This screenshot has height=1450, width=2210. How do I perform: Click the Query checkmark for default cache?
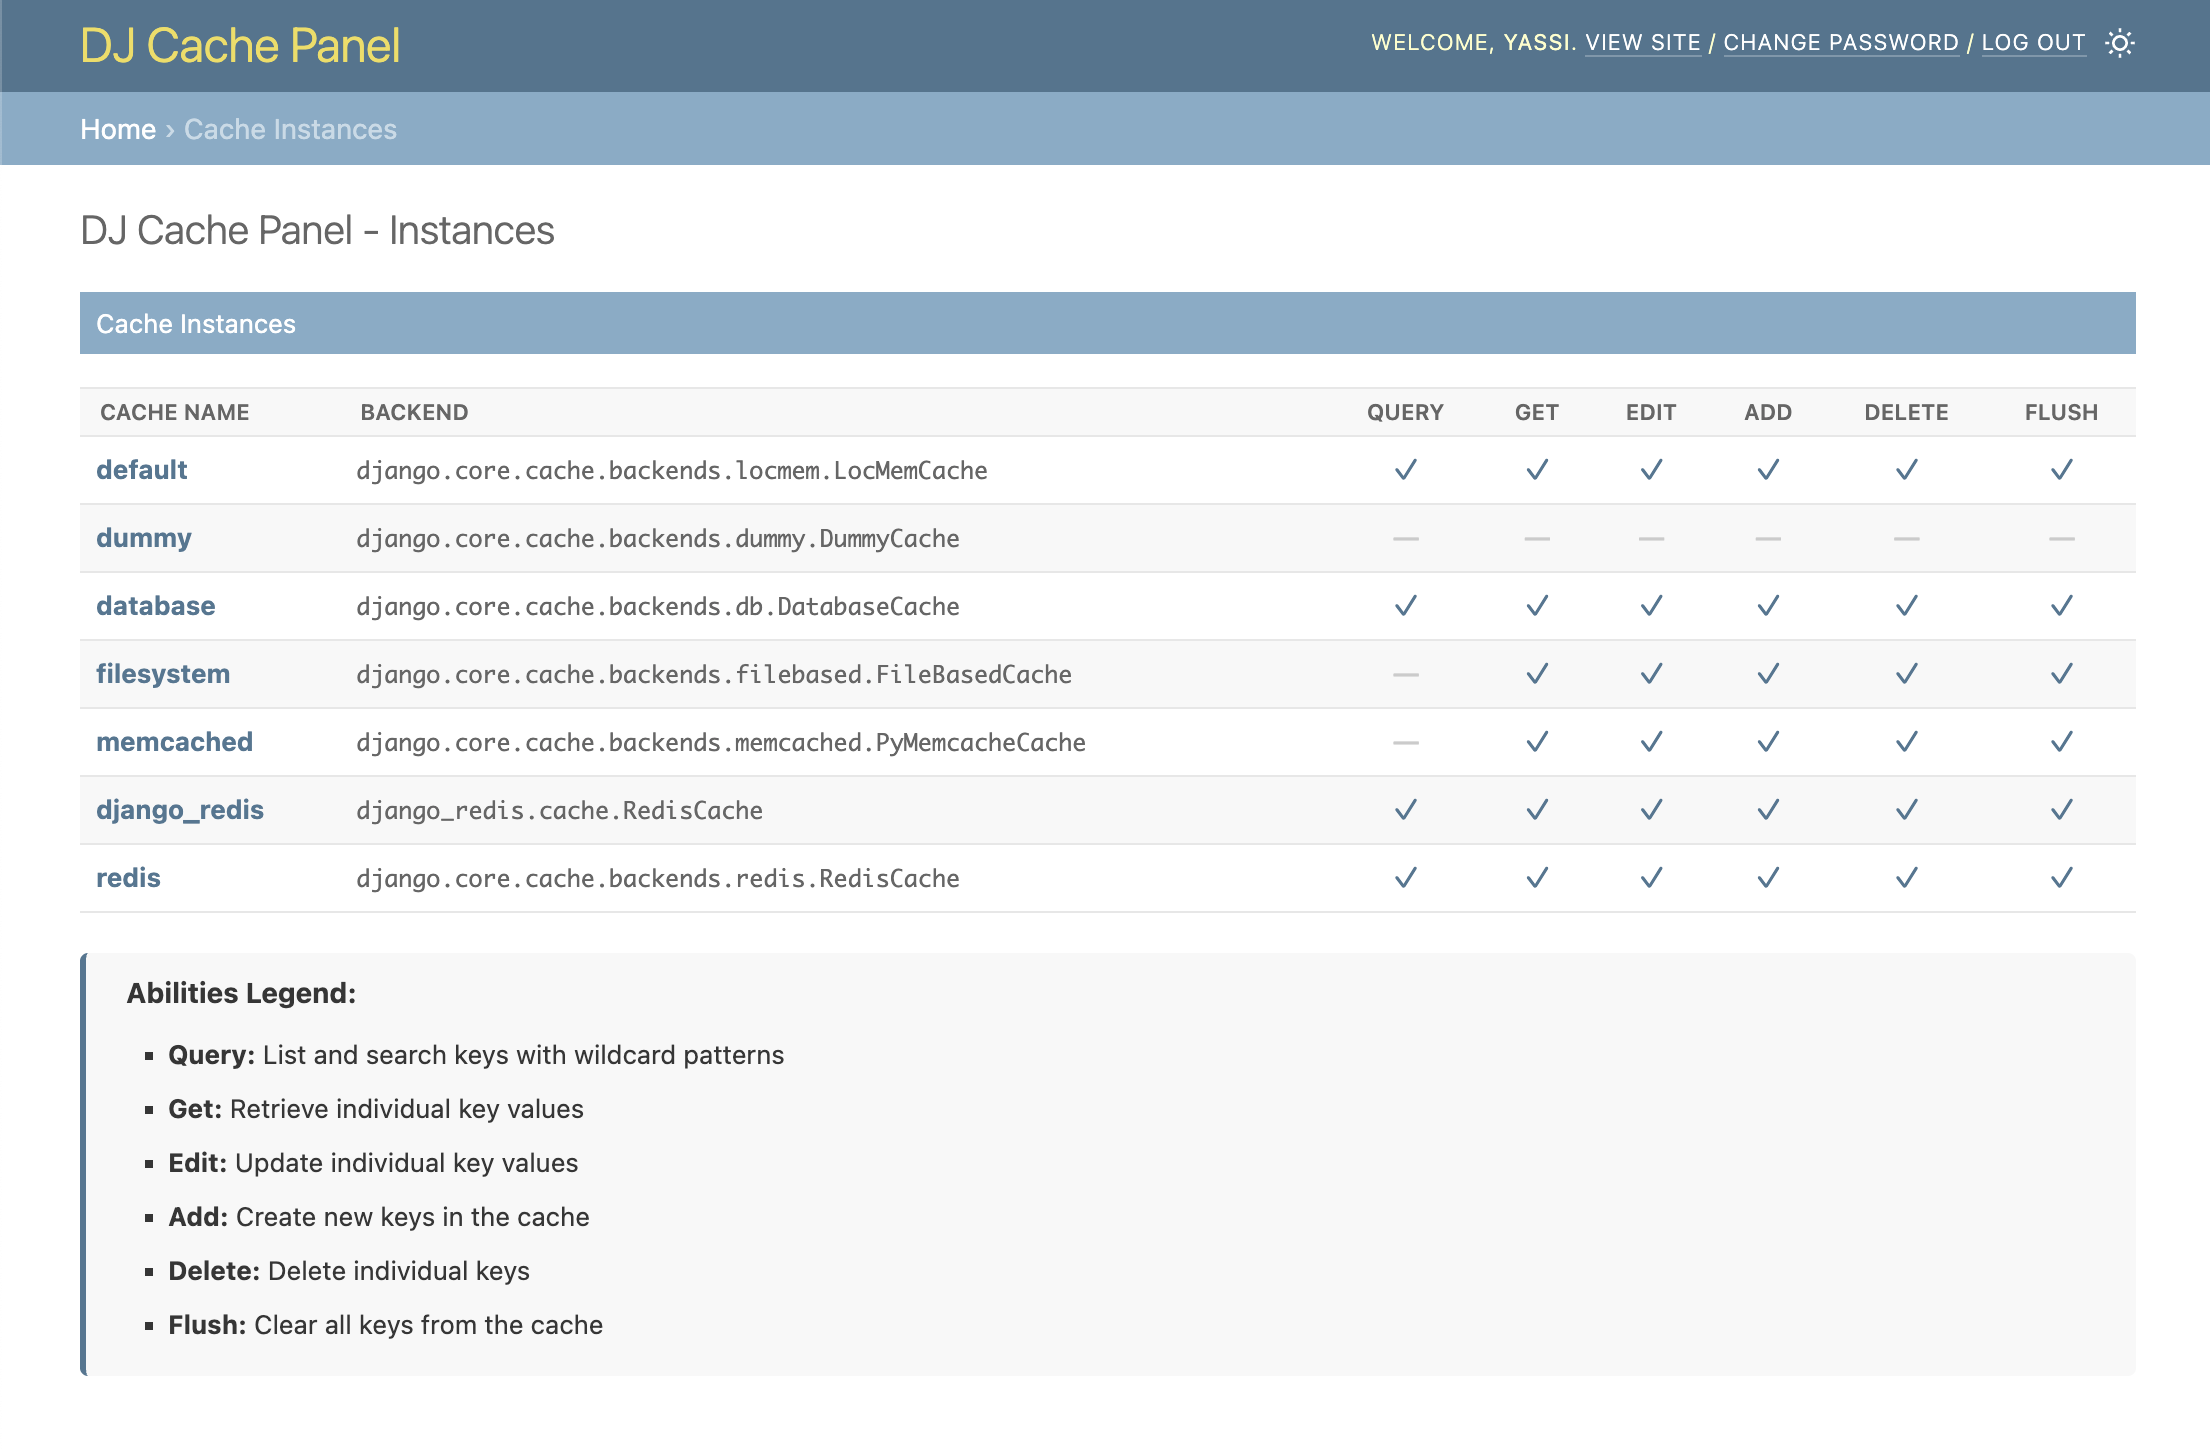[x=1405, y=470]
